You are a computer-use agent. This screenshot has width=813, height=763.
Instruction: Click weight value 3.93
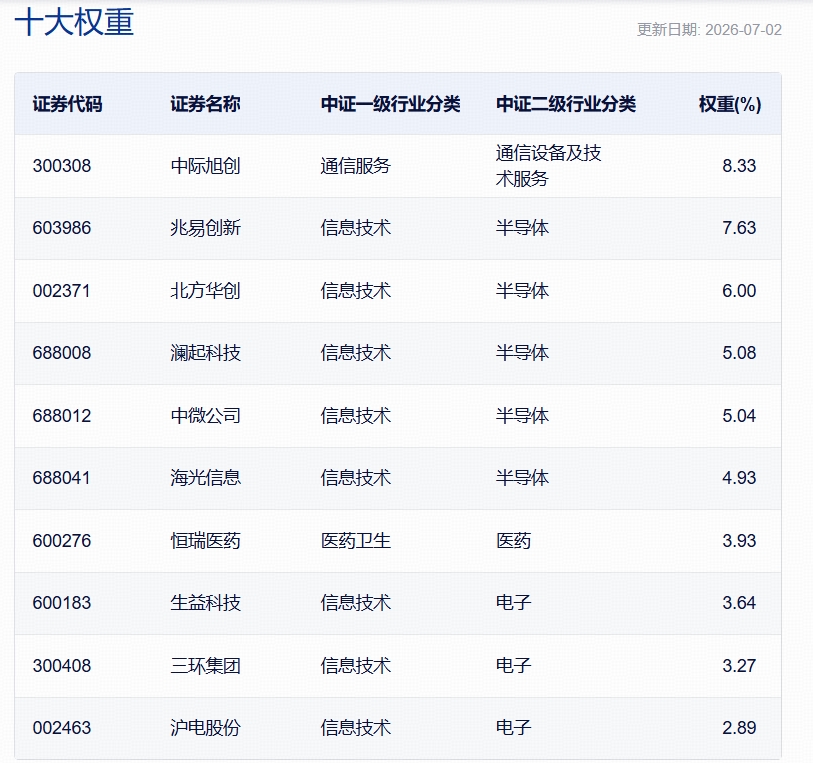[x=739, y=541]
